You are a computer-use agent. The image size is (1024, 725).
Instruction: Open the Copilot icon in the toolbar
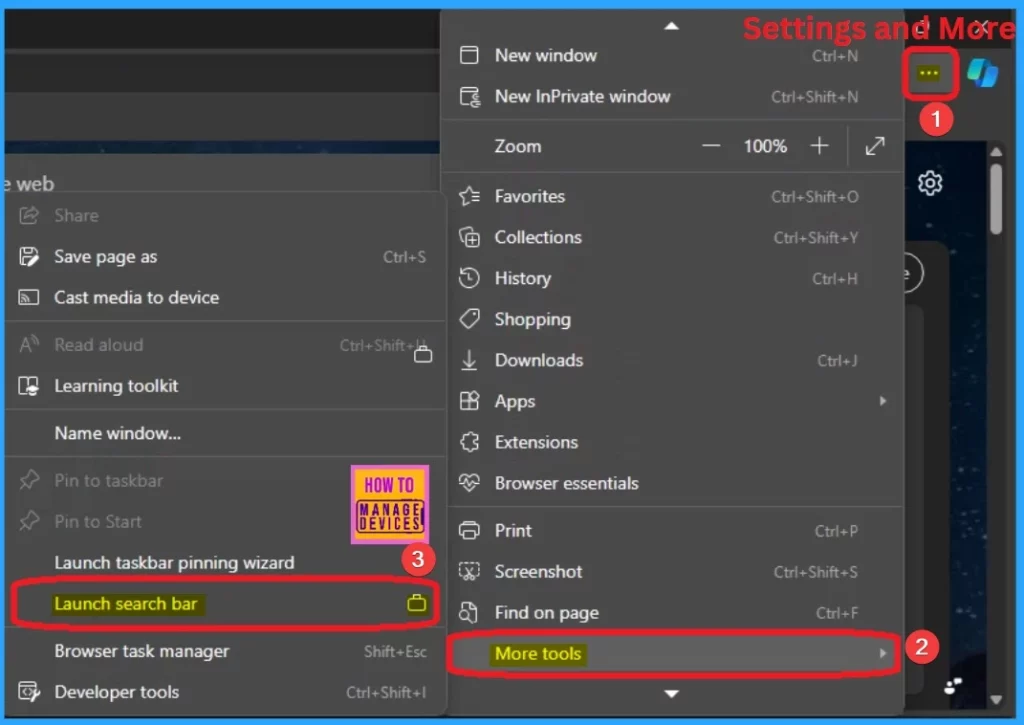[982, 72]
